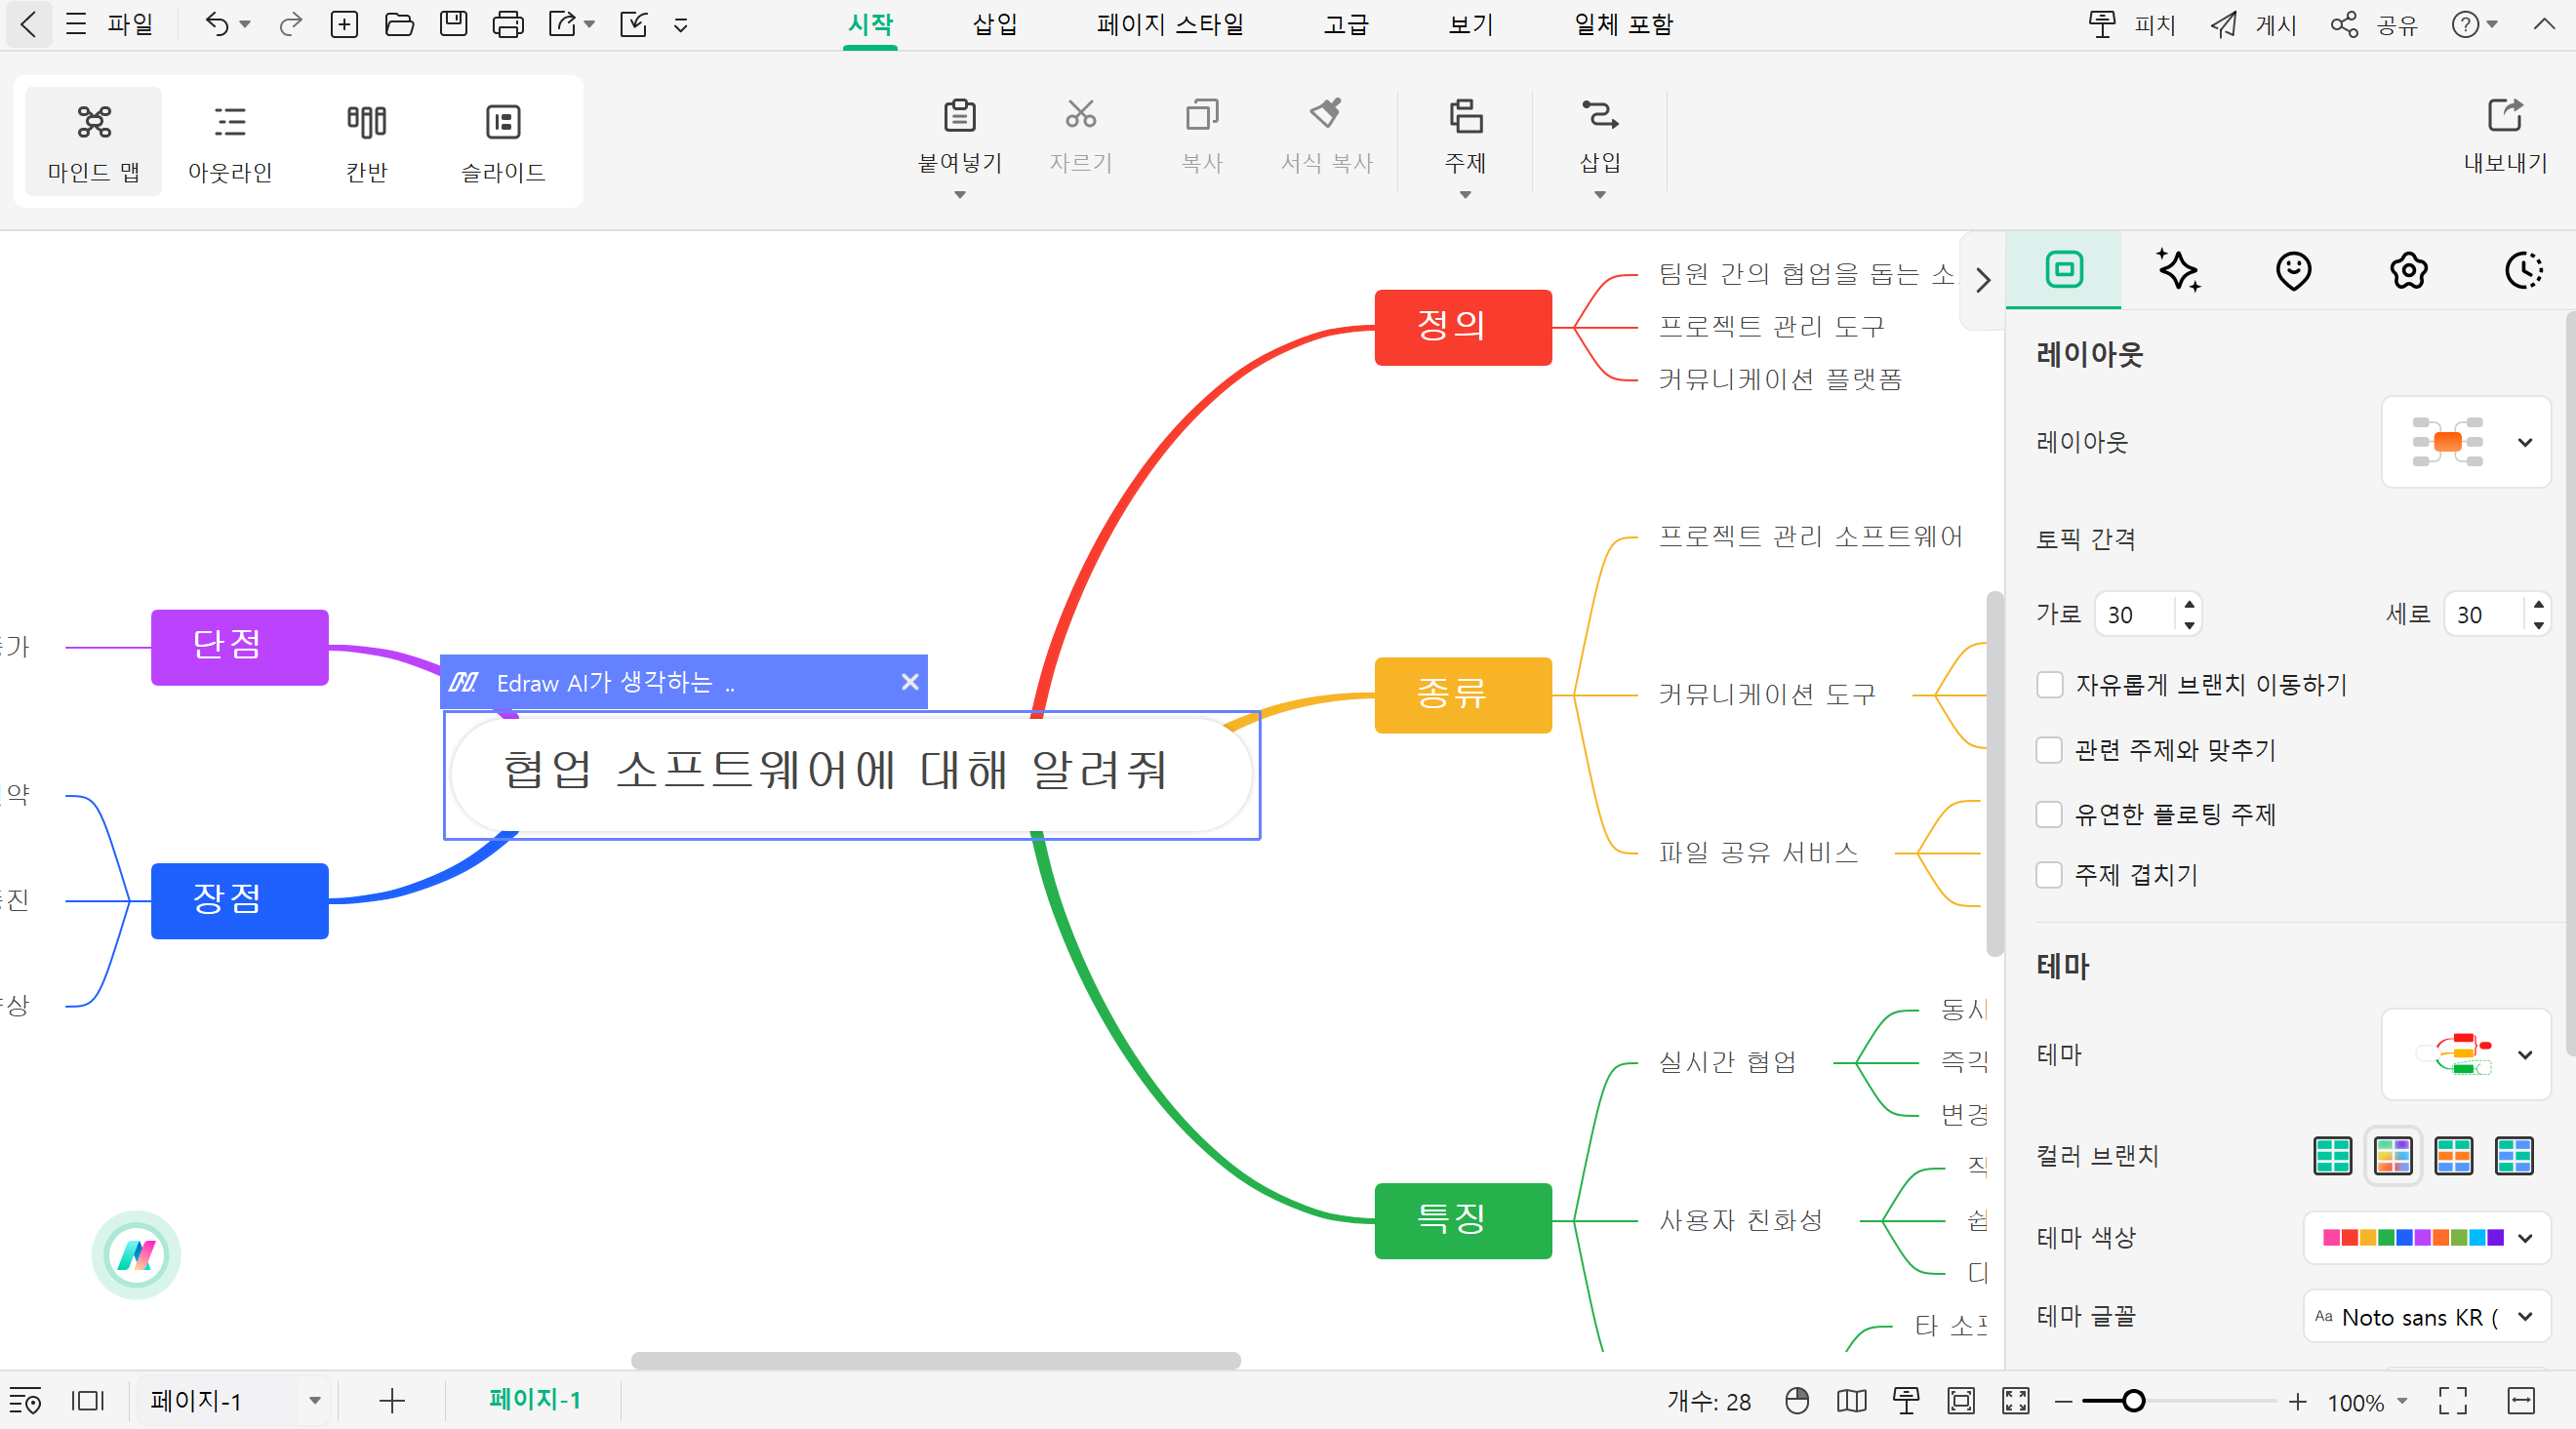Open the hamburger 파일 menu icon
Image resolution: width=2576 pixels, height=1429 pixels.
(x=76, y=24)
